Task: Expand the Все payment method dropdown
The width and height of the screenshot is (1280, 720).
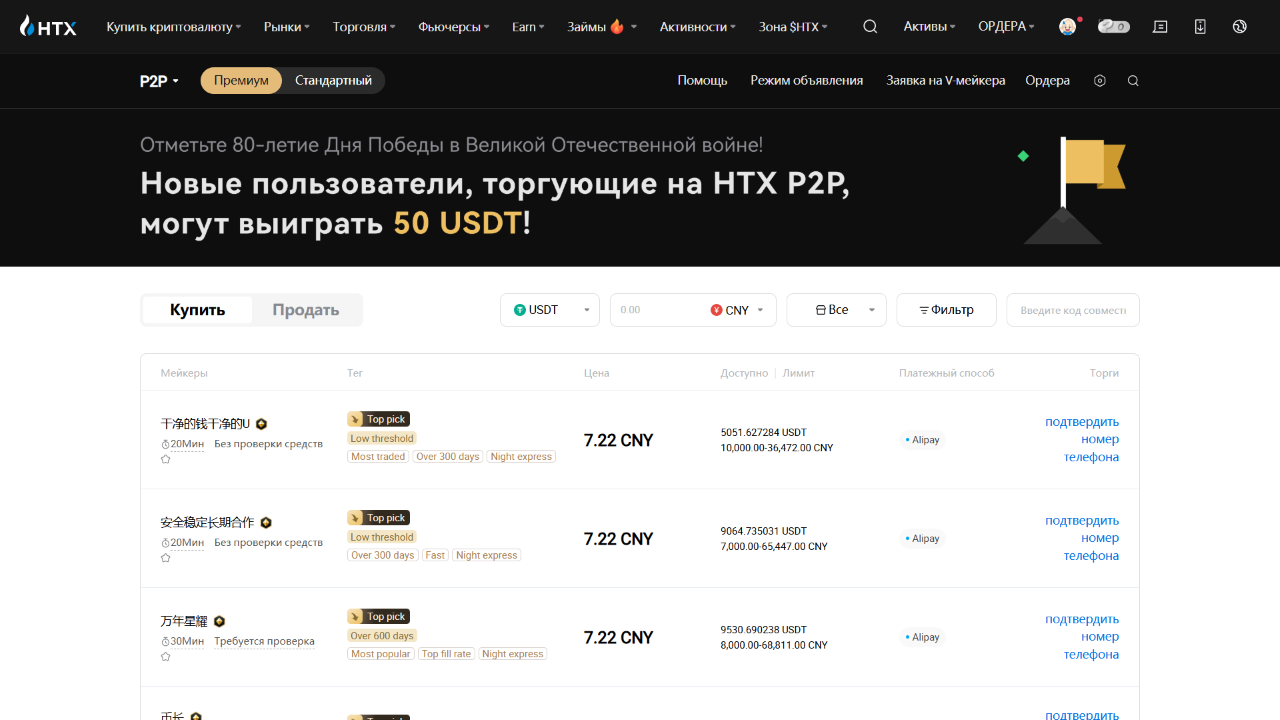Action: pos(836,310)
